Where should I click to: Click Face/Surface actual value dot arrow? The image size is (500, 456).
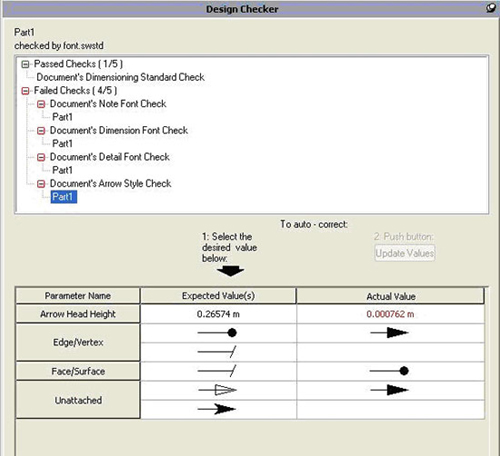tap(389, 371)
